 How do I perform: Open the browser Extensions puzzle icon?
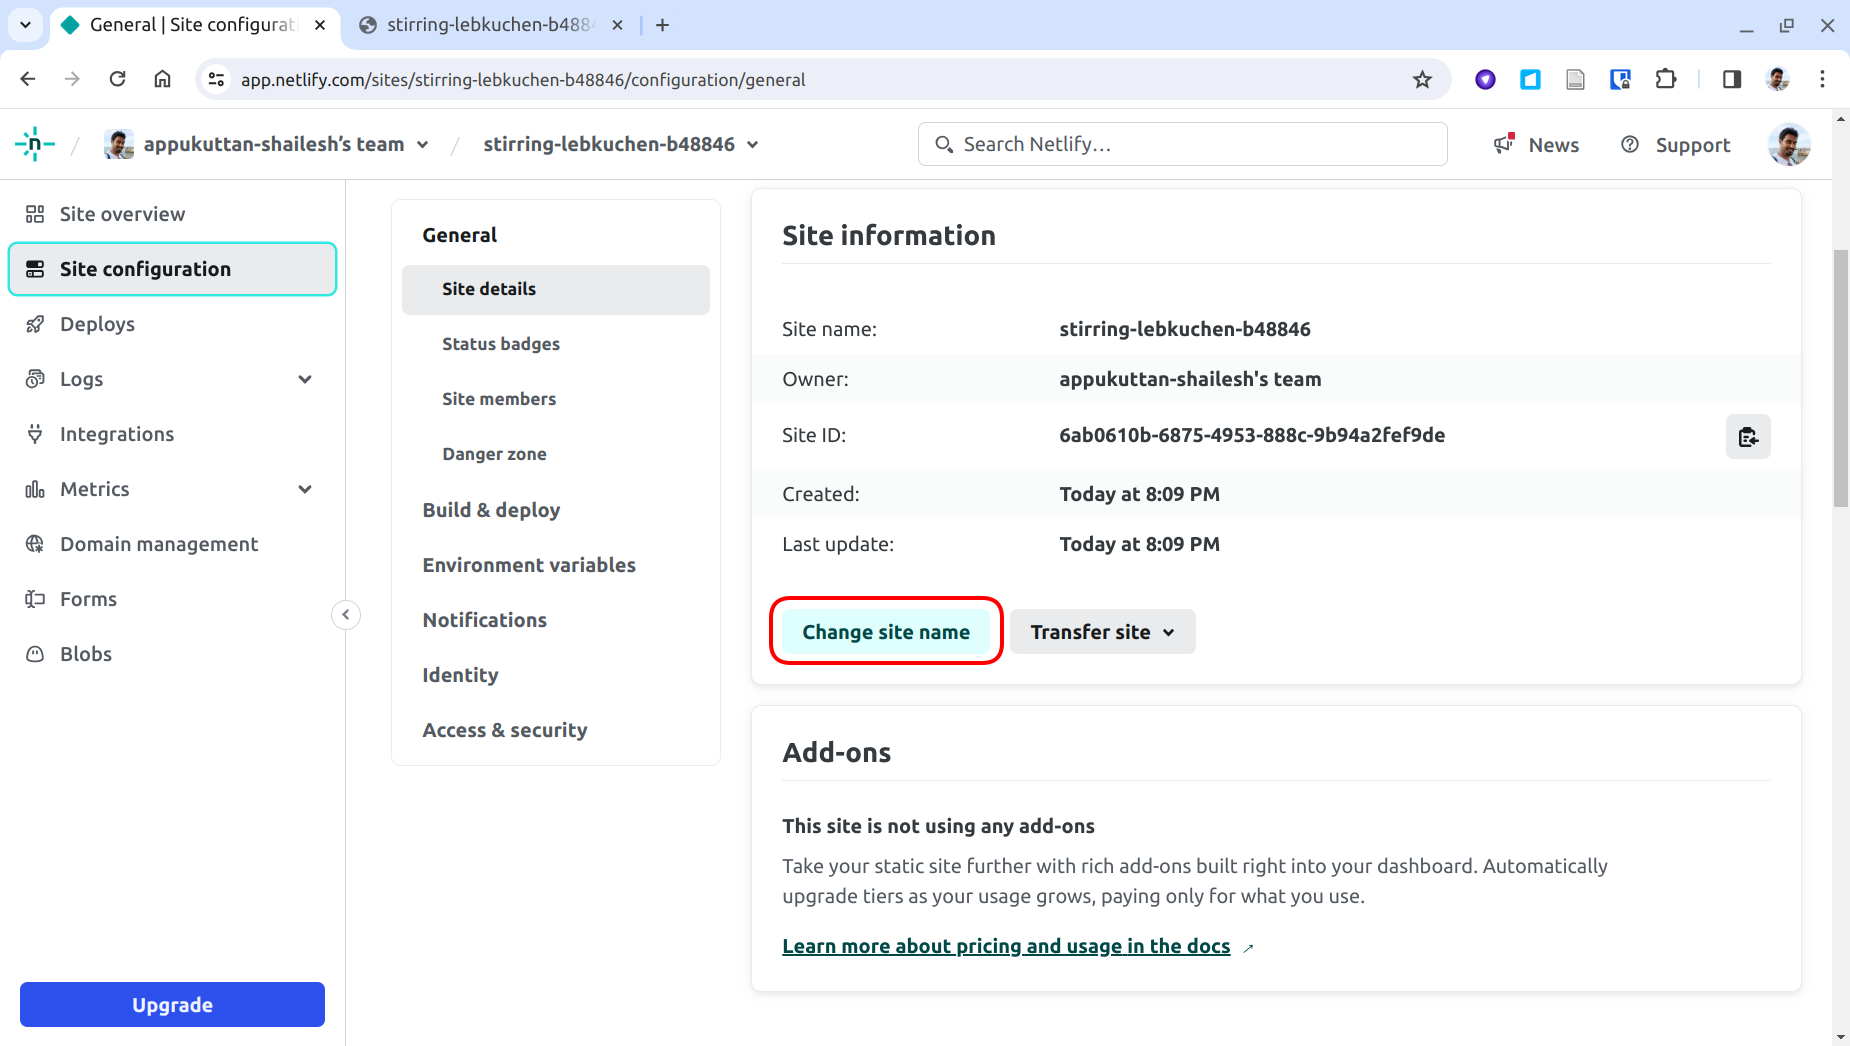(x=1666, y=80)
